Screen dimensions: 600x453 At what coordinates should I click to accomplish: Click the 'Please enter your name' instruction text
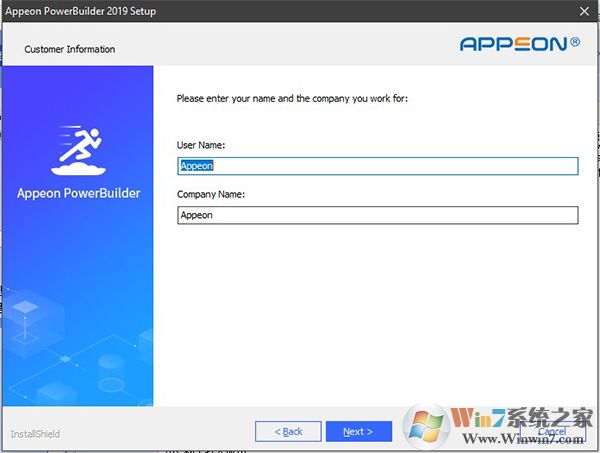click(x=292, y=99)
